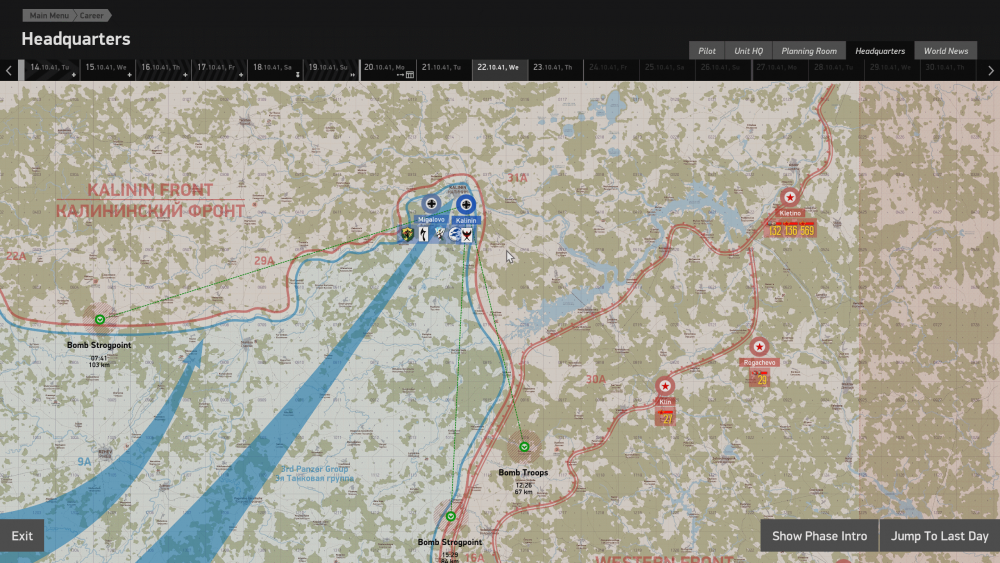The image size is (1000, 563).
Task: Show Phase Intro
Action: click(819, 536)
